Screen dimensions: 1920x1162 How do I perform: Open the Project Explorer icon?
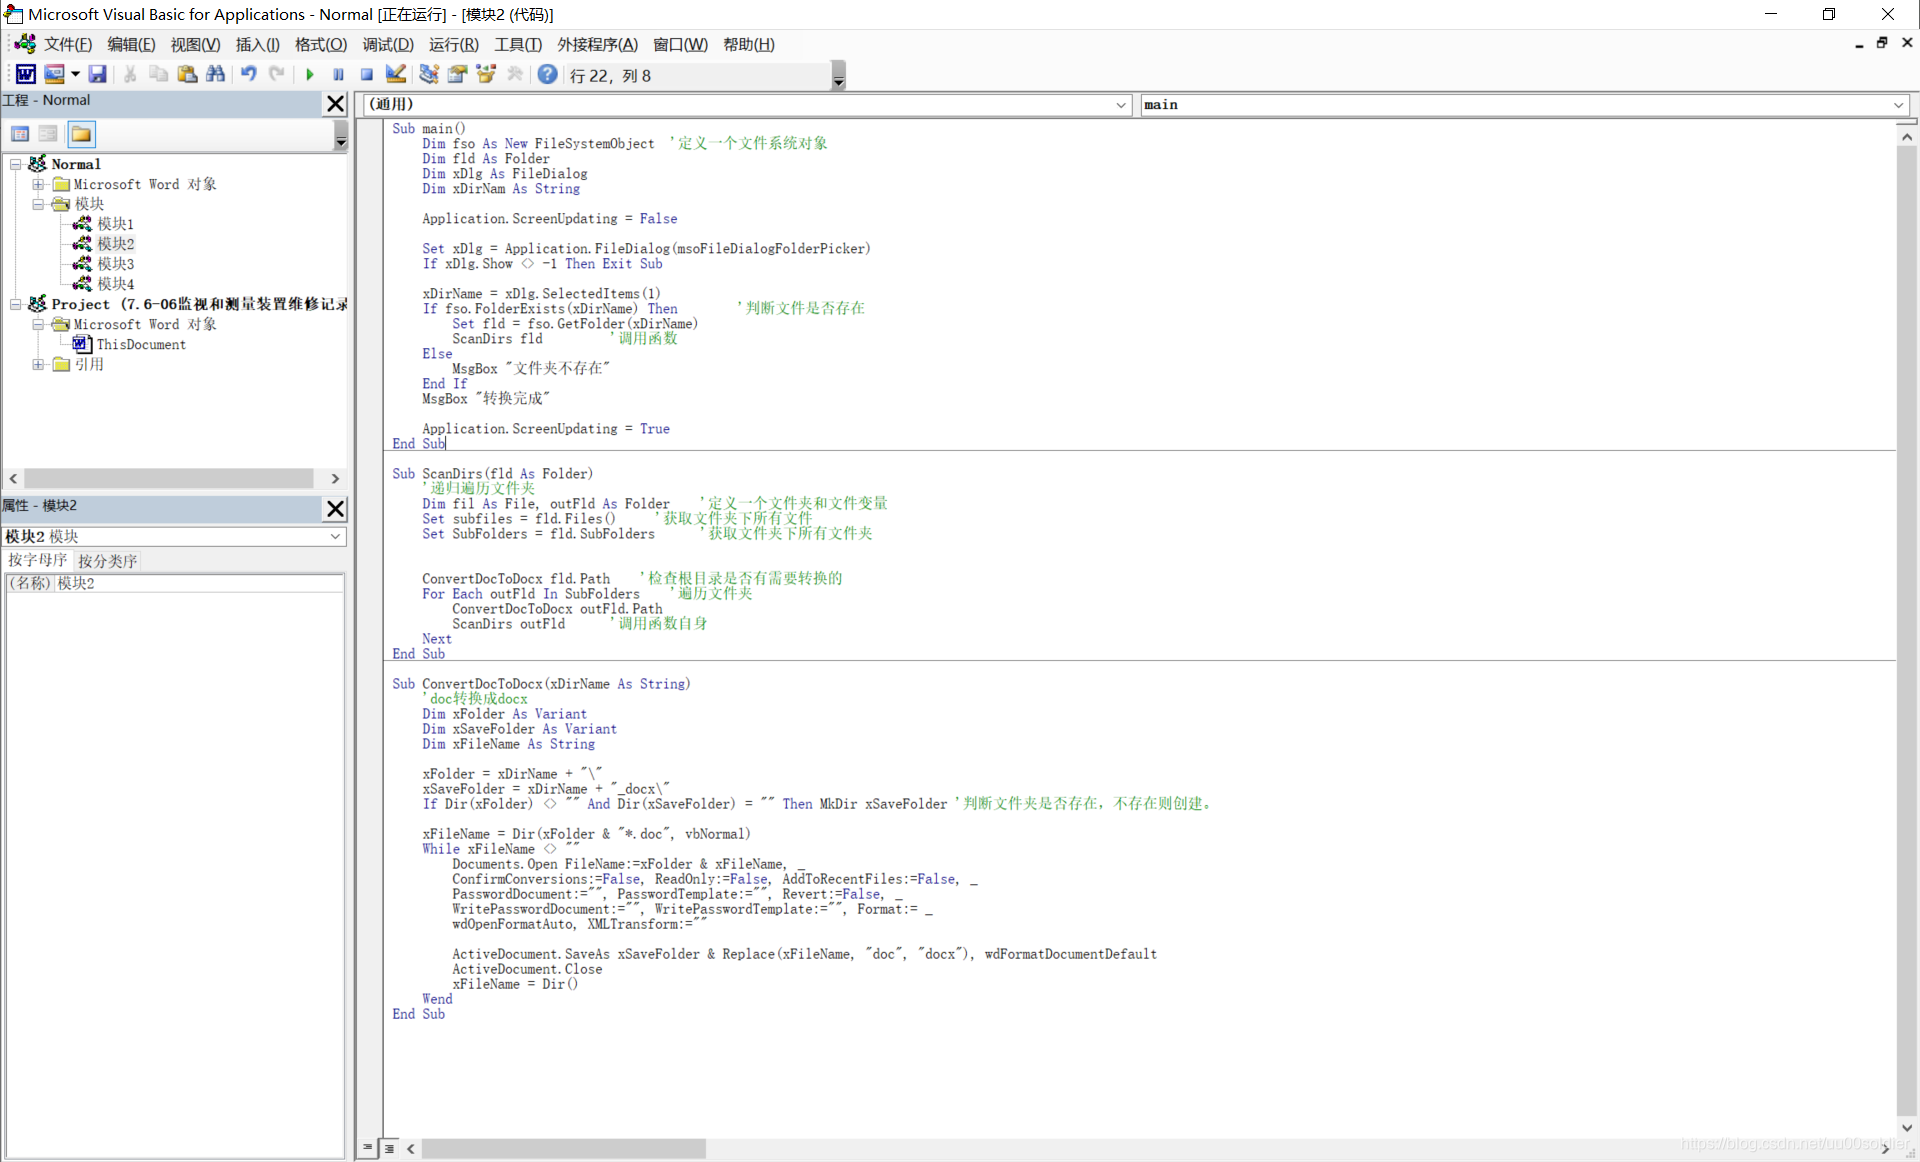[x=429, y=74]
